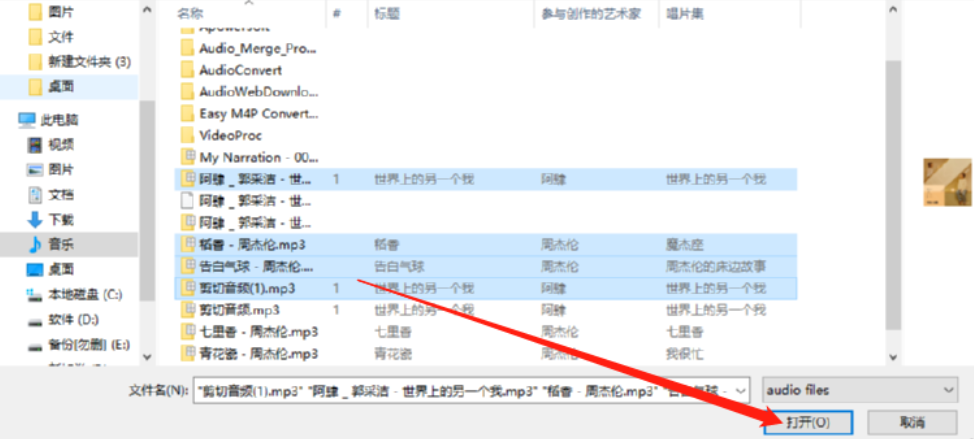Select the 青花瓷 - 周杰伦.mp3 file
This screenshot has height=439, width=974.
tap(250, 354)
